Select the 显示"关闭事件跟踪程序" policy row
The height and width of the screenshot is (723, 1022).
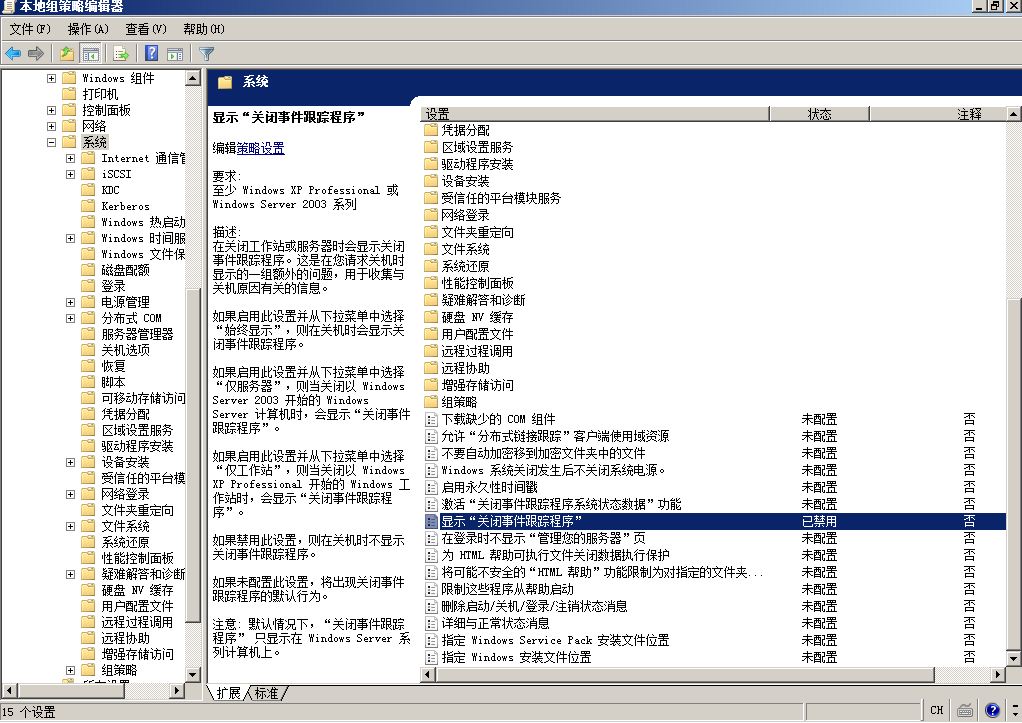pyautogui.click(x=714, y=521)
